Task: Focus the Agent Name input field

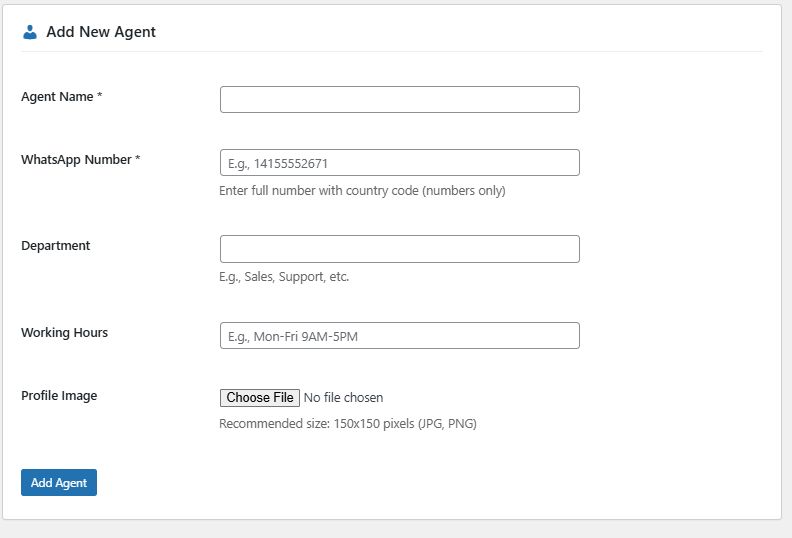Action: 399,99
